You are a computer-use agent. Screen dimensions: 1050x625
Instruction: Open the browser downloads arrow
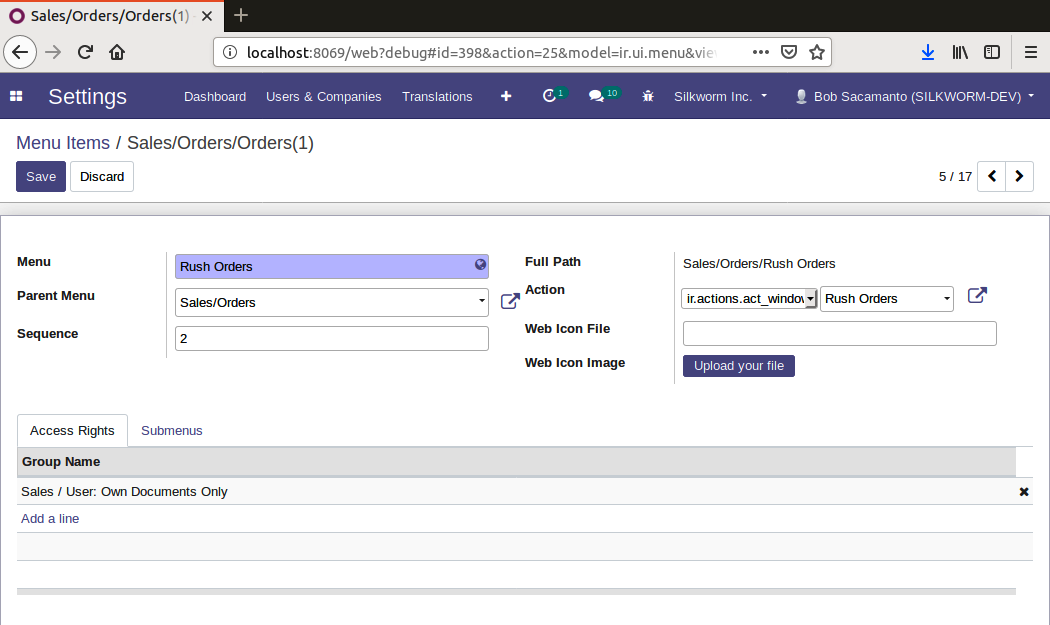(x=927, y=52)
